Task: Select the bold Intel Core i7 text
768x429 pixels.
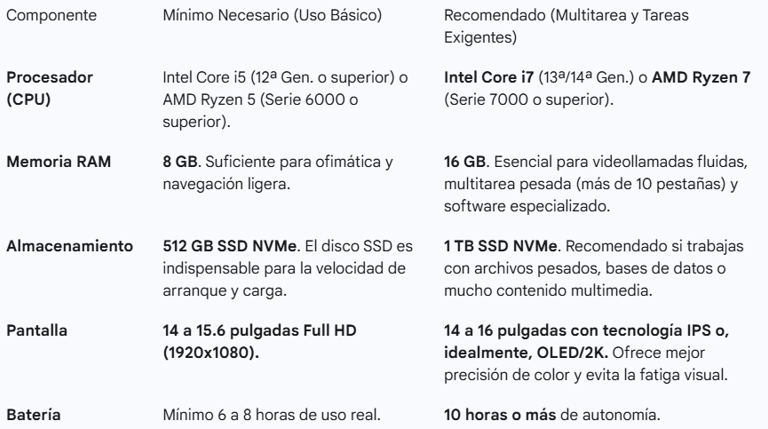Action: coord(488,77)
